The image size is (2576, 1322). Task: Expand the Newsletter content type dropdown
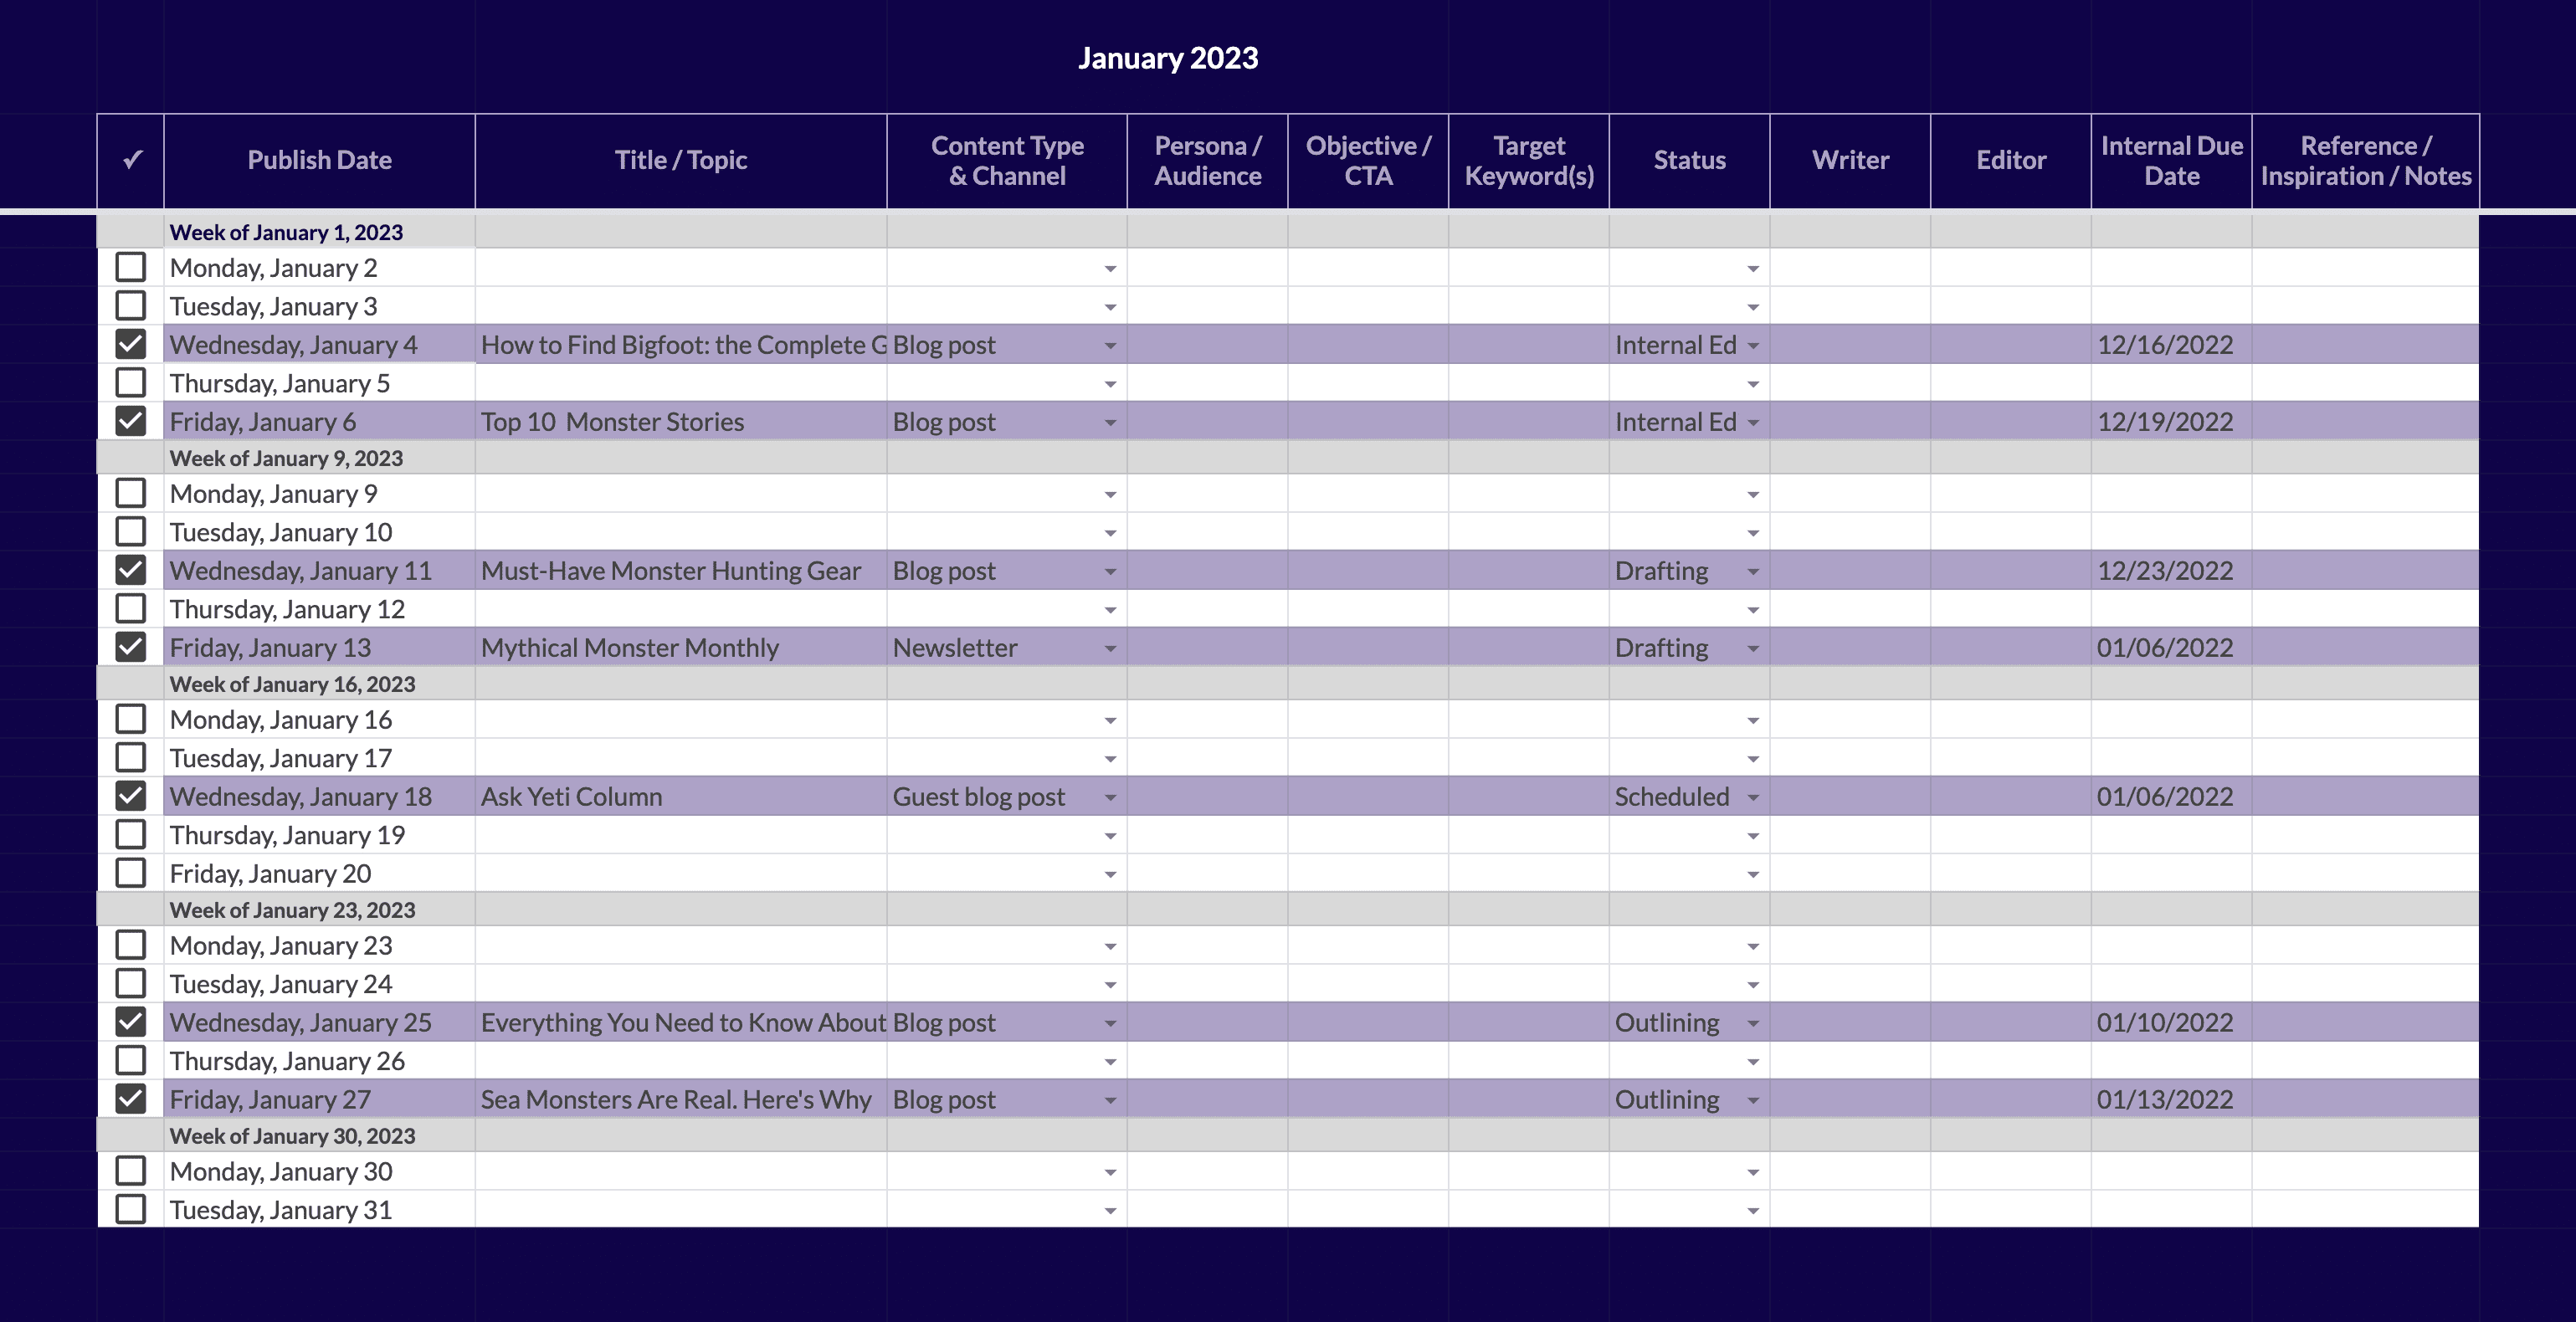pyautogui.click(x=1110, y=649)
